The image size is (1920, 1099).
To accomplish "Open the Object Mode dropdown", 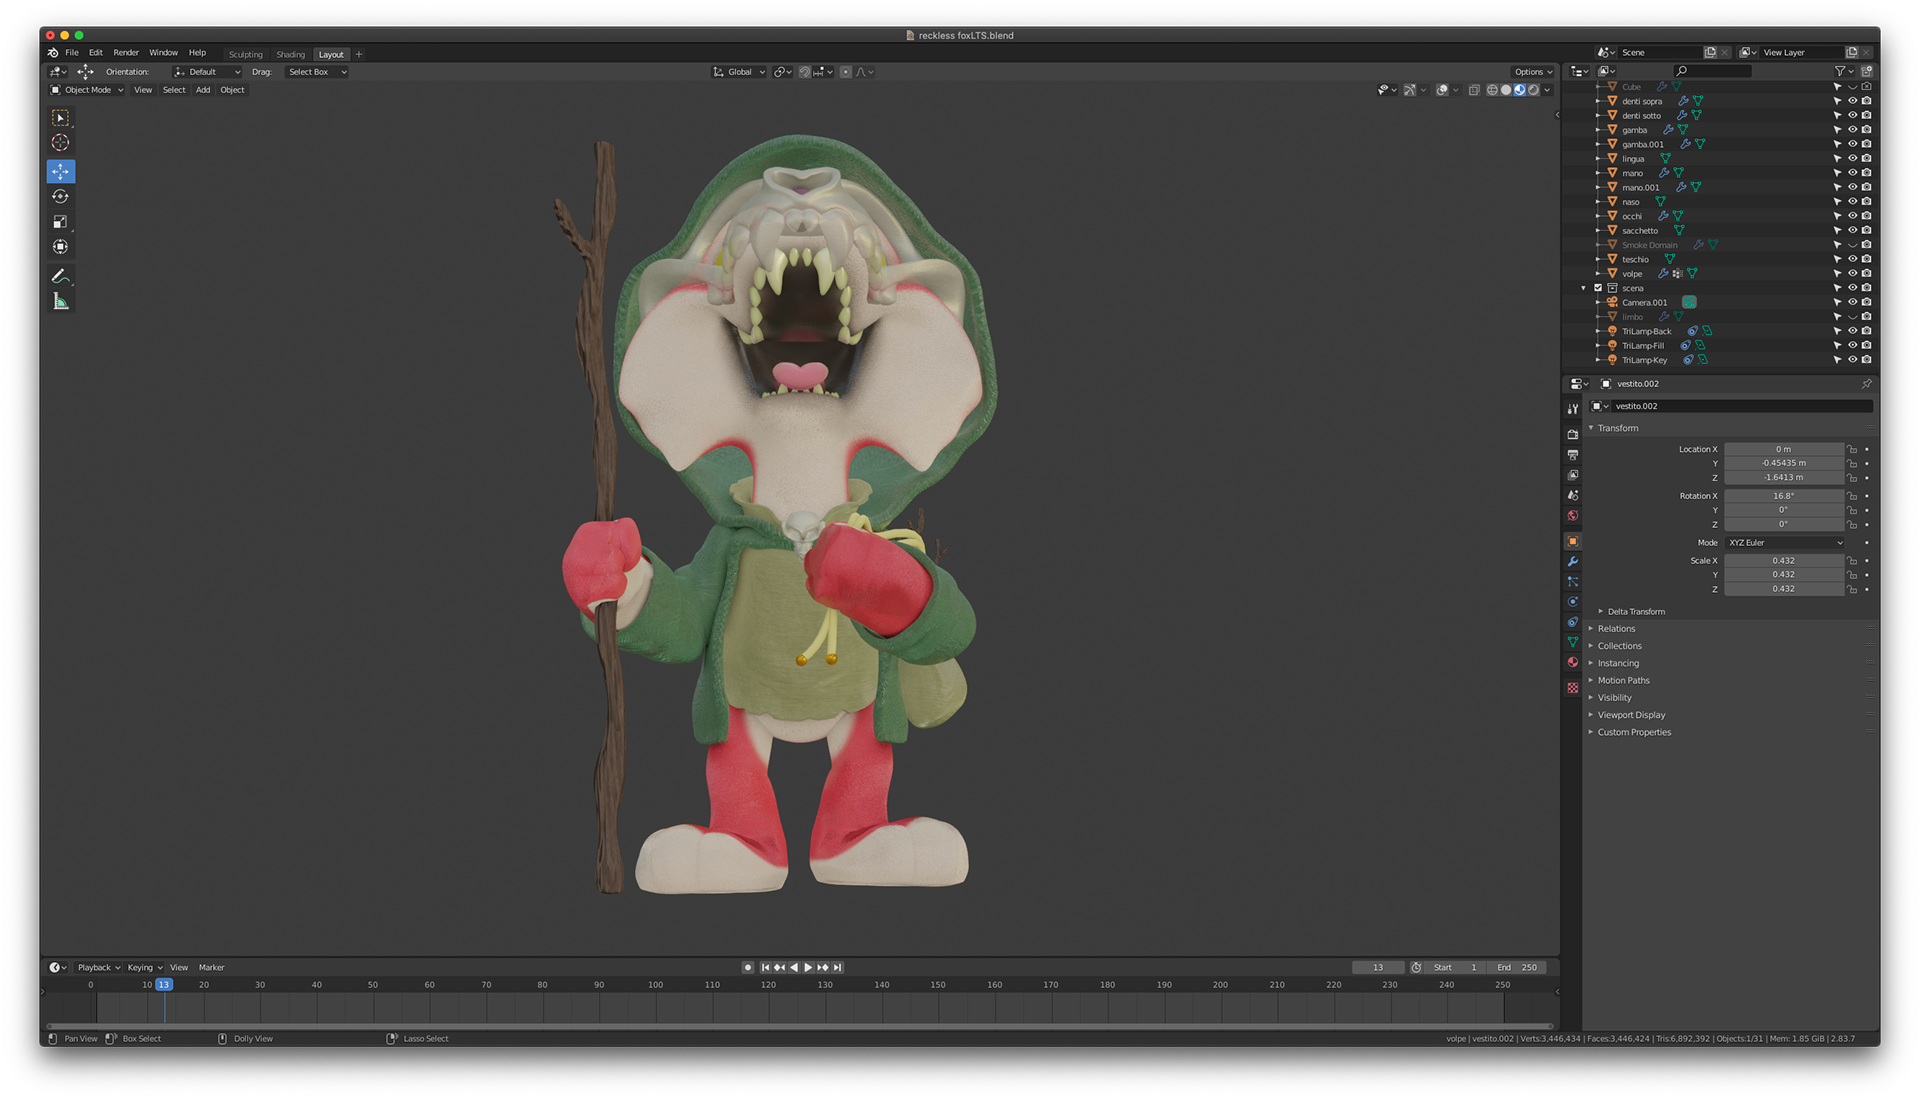I will pyautogui.click(x=88, y=90).
